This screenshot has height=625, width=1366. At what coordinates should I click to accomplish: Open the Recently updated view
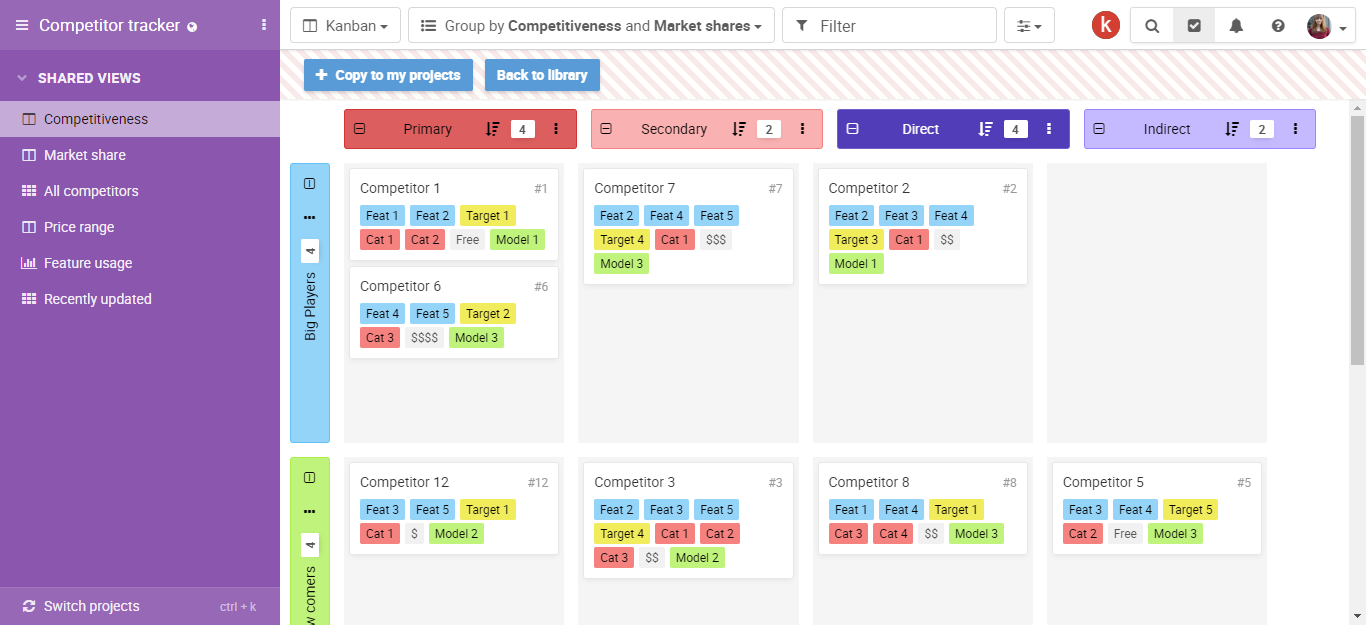pyautogui.click(x=140, y=299)
